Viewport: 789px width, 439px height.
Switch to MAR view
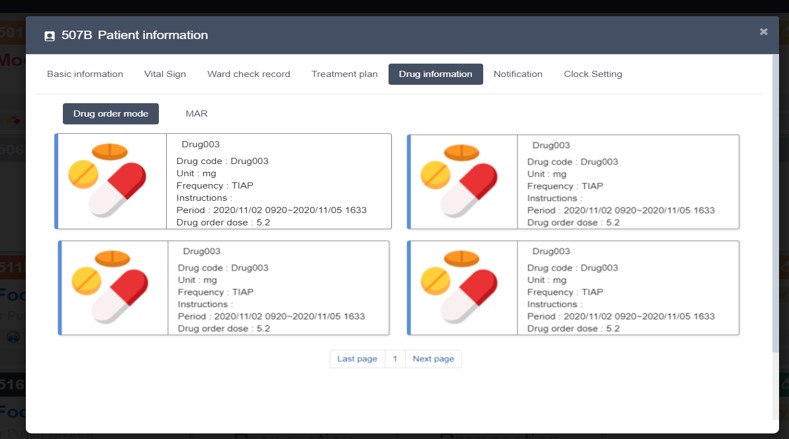point(196,114)
